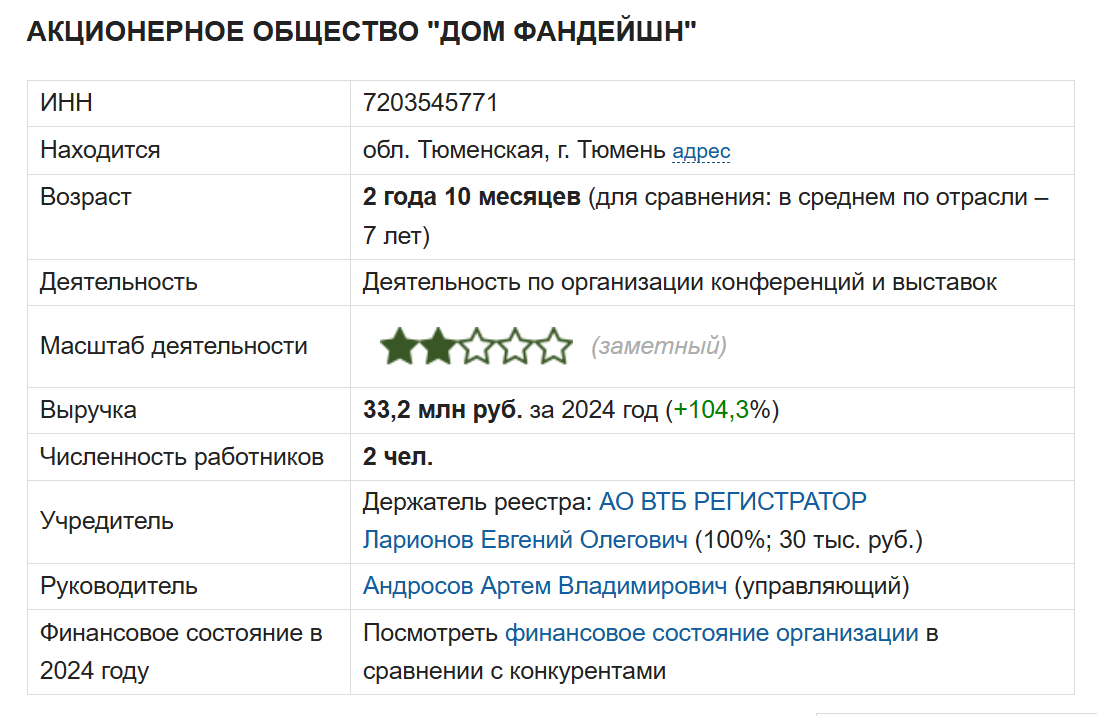
Task: Click the '(заметный)' scale label
Action: click(659, 347)
